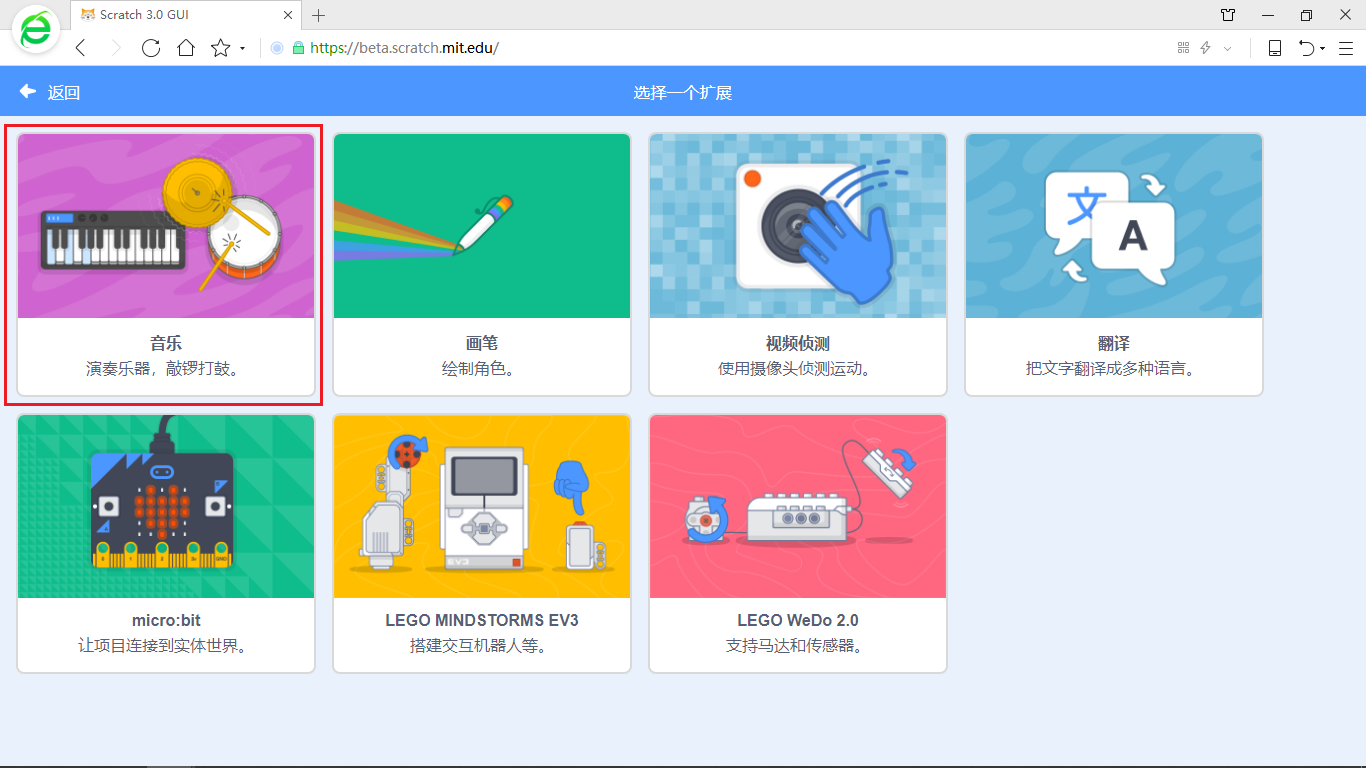Click description 搭建交互机器人等。
The image size is (1366, 768).
coord(482,646)
